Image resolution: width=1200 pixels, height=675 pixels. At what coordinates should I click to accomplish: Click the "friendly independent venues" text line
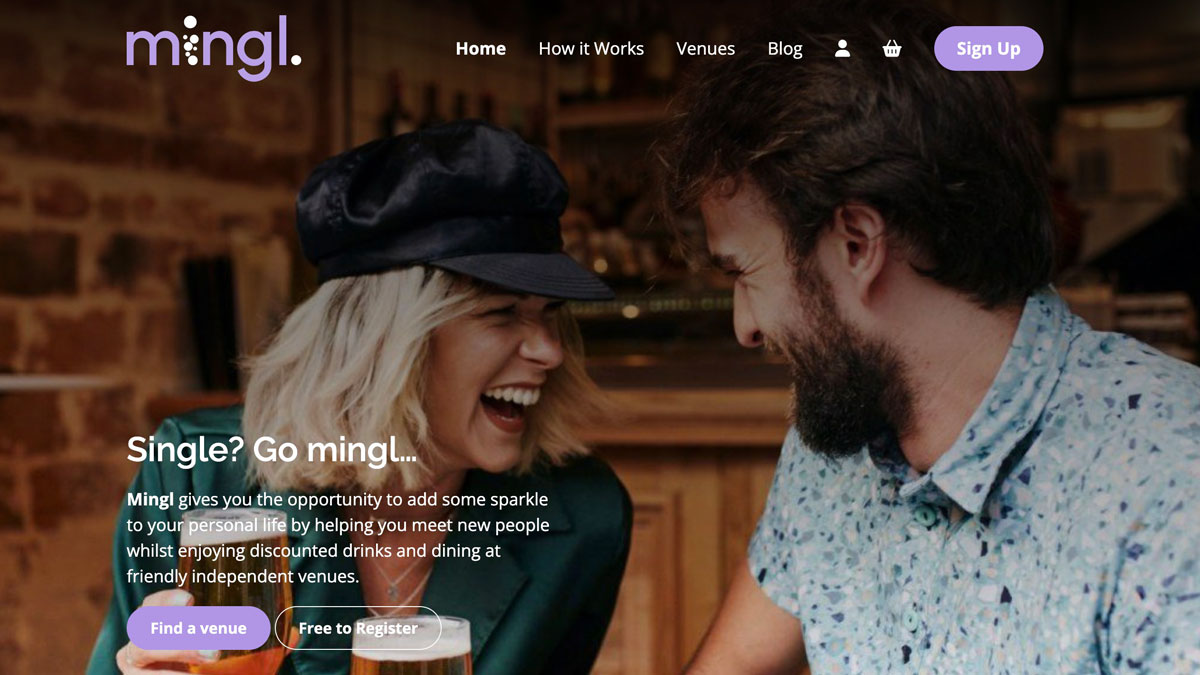(242, 576)
